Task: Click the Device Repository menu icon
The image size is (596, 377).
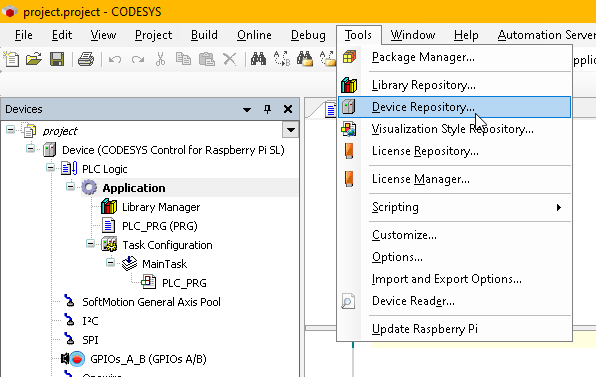Action: [x=348, y=107]
